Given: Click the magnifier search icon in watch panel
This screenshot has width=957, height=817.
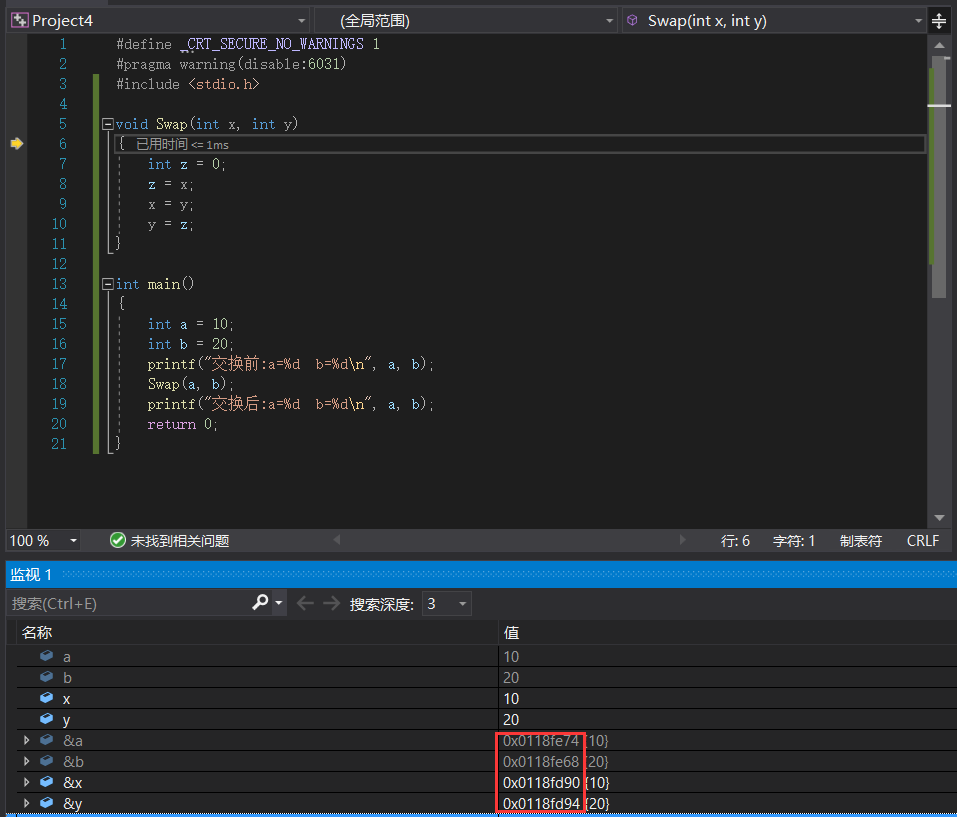Looking at the screenshot, I should pyautogui.click(x=260, y=603).
